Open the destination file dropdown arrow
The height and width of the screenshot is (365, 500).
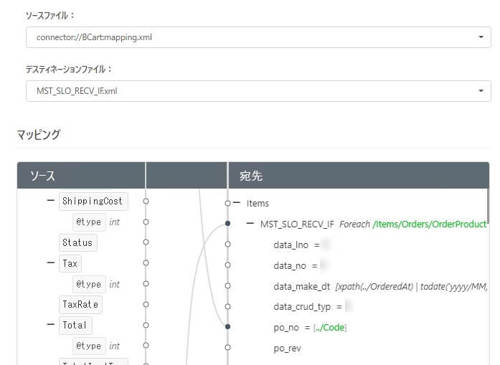click(x=481, y=90)
